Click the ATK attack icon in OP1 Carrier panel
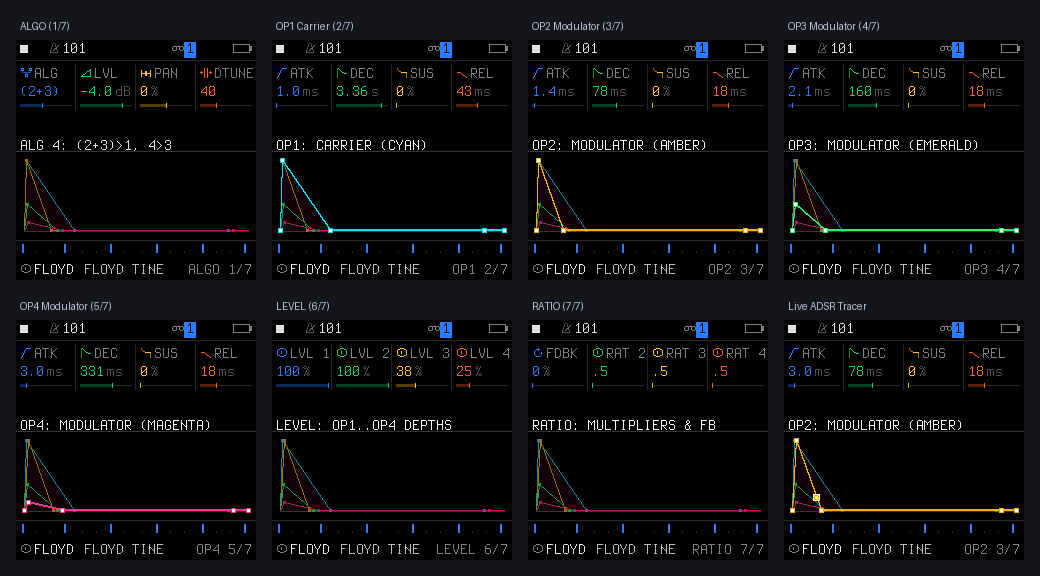This screenshot has width=1040, height=576. [x=282, y=73]
